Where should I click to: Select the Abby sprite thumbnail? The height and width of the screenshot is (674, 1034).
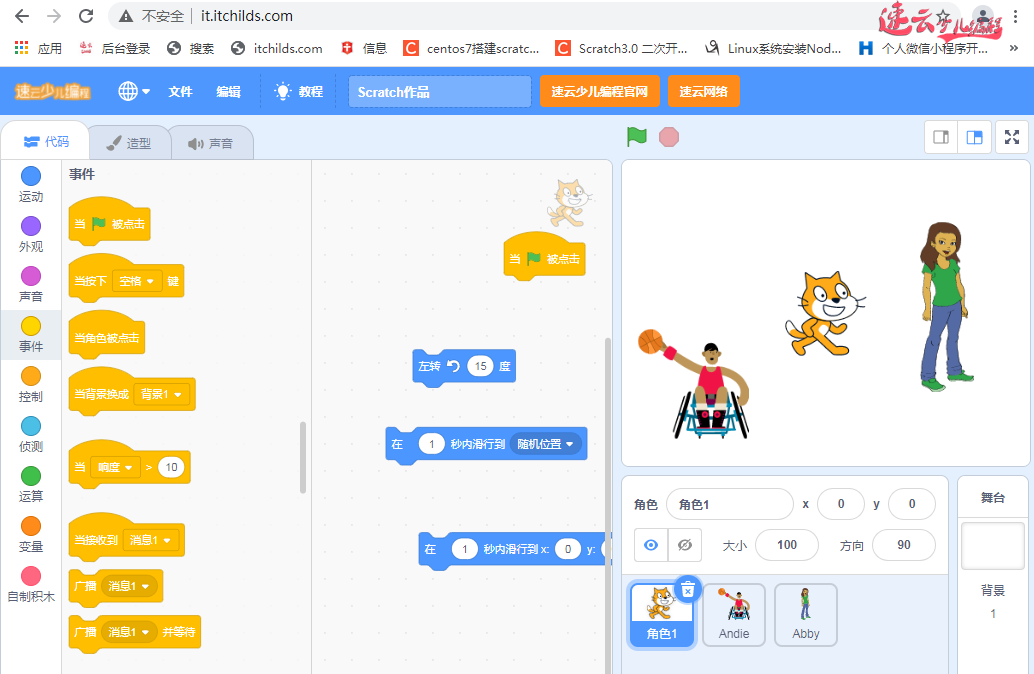(x=805, y=614)
